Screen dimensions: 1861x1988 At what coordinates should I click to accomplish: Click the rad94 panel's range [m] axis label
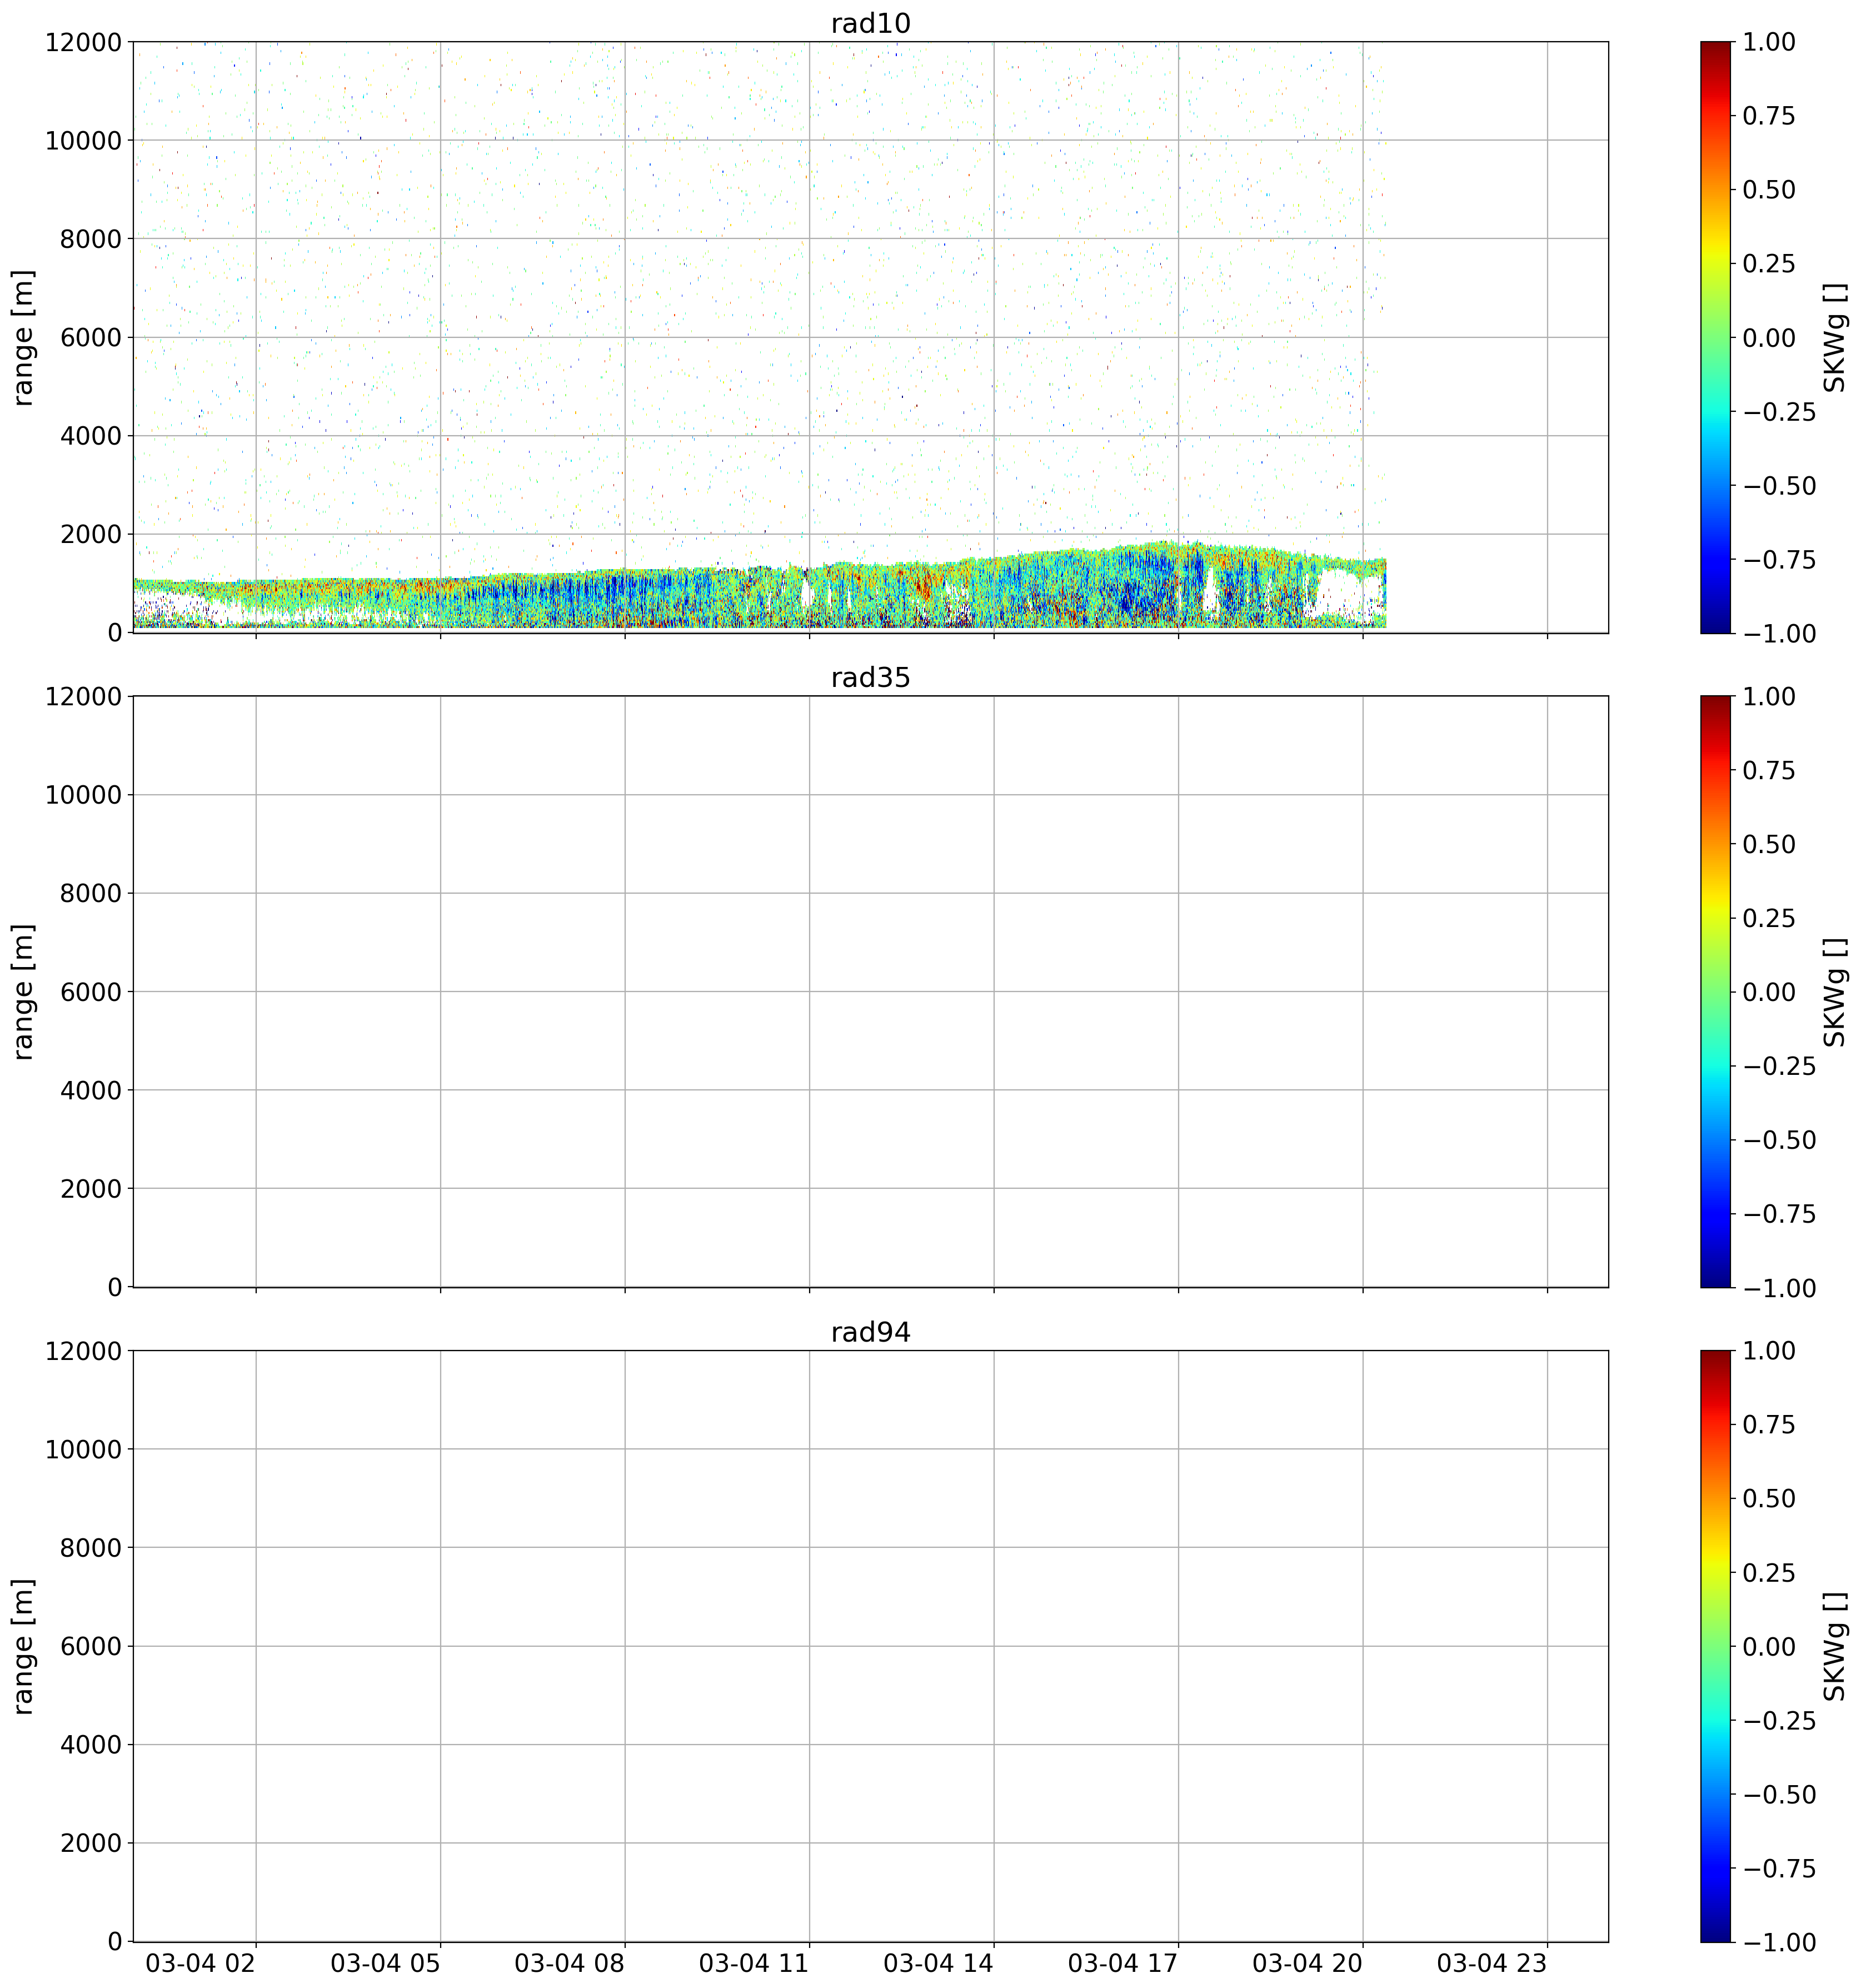23,1646
